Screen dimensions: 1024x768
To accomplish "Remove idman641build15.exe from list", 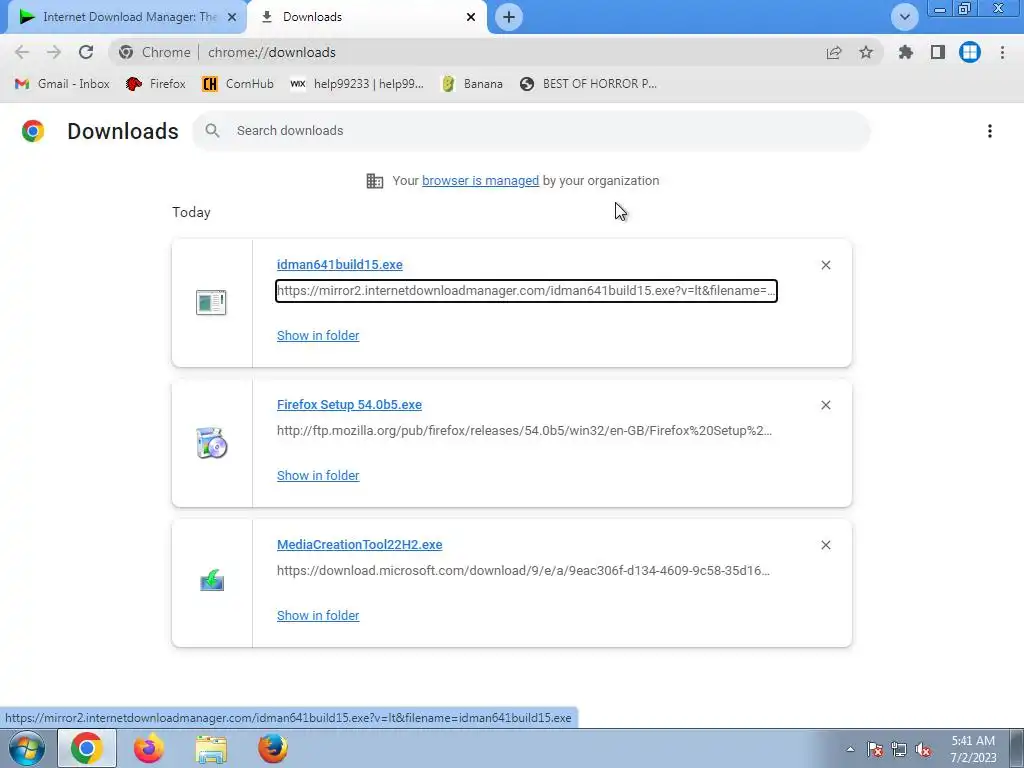I will coord(825,264).
